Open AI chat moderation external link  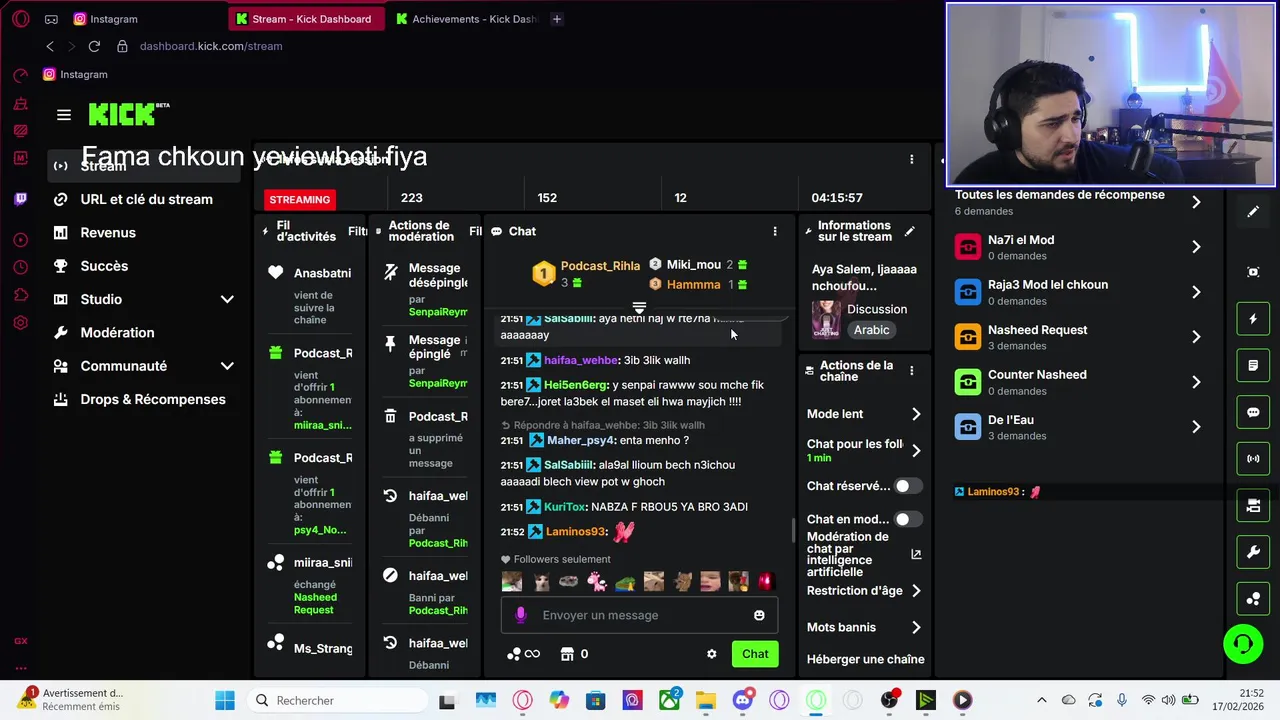[916, 554]
